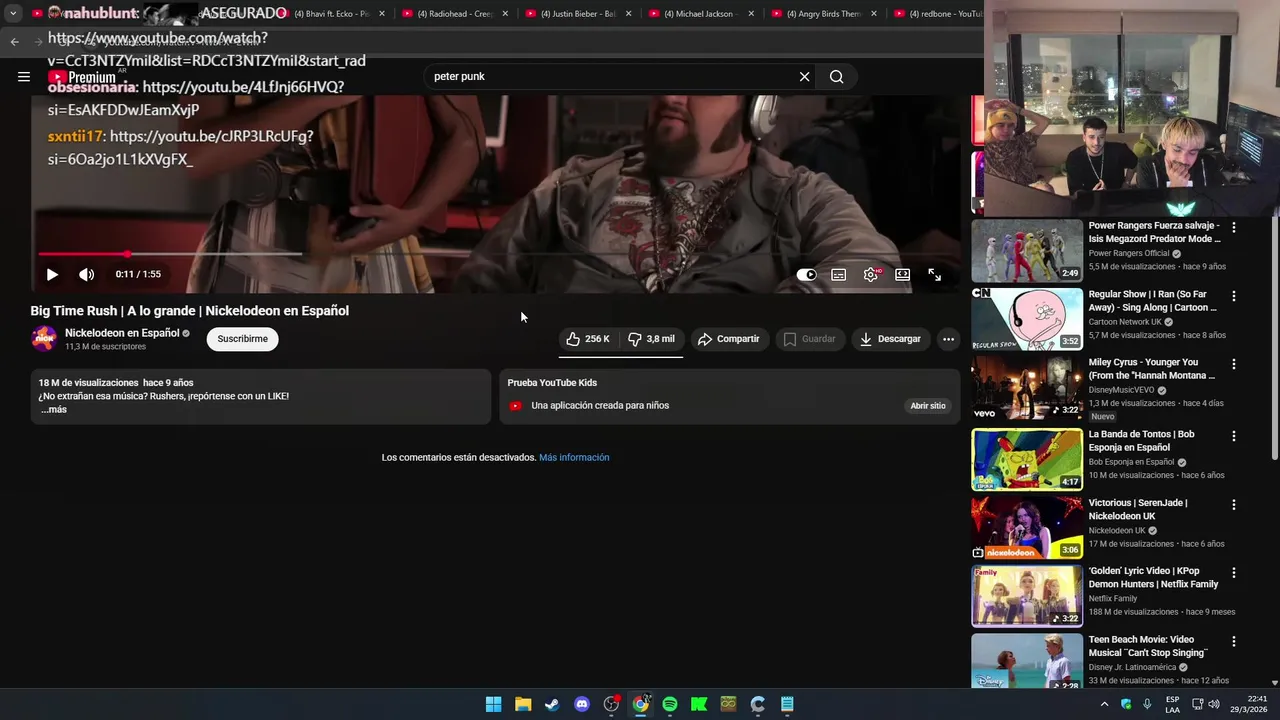Click the Suscribirme button
This screenshot has width=1280, height=720.
coord(242,339)
